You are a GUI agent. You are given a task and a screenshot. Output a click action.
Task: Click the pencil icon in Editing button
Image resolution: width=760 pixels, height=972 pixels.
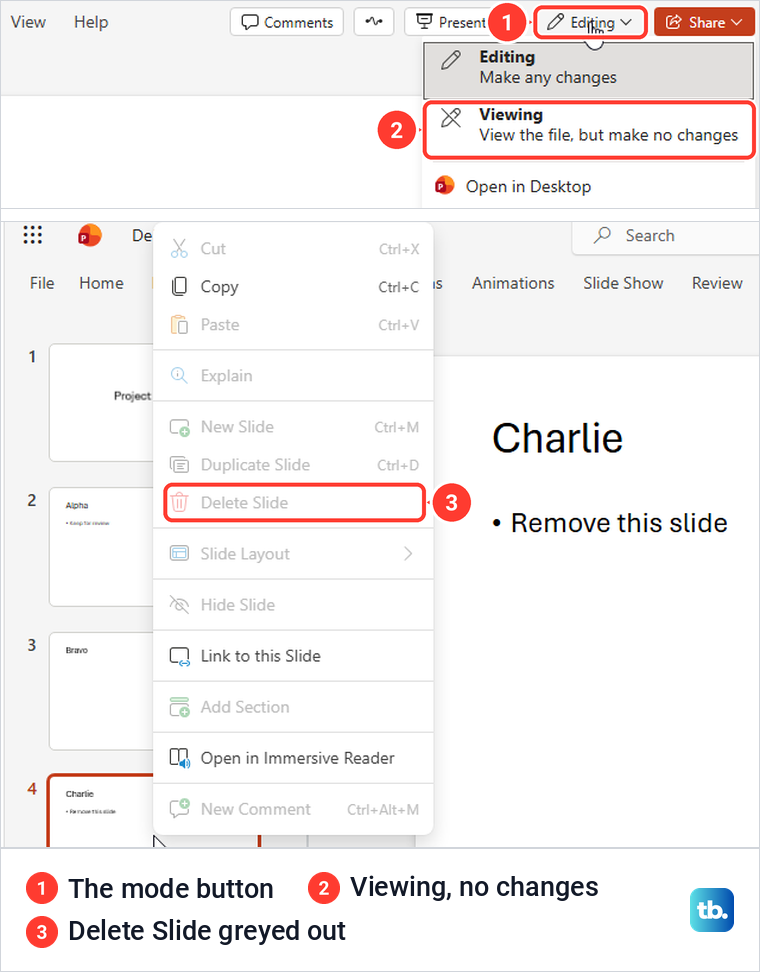(x=555, y=22)
